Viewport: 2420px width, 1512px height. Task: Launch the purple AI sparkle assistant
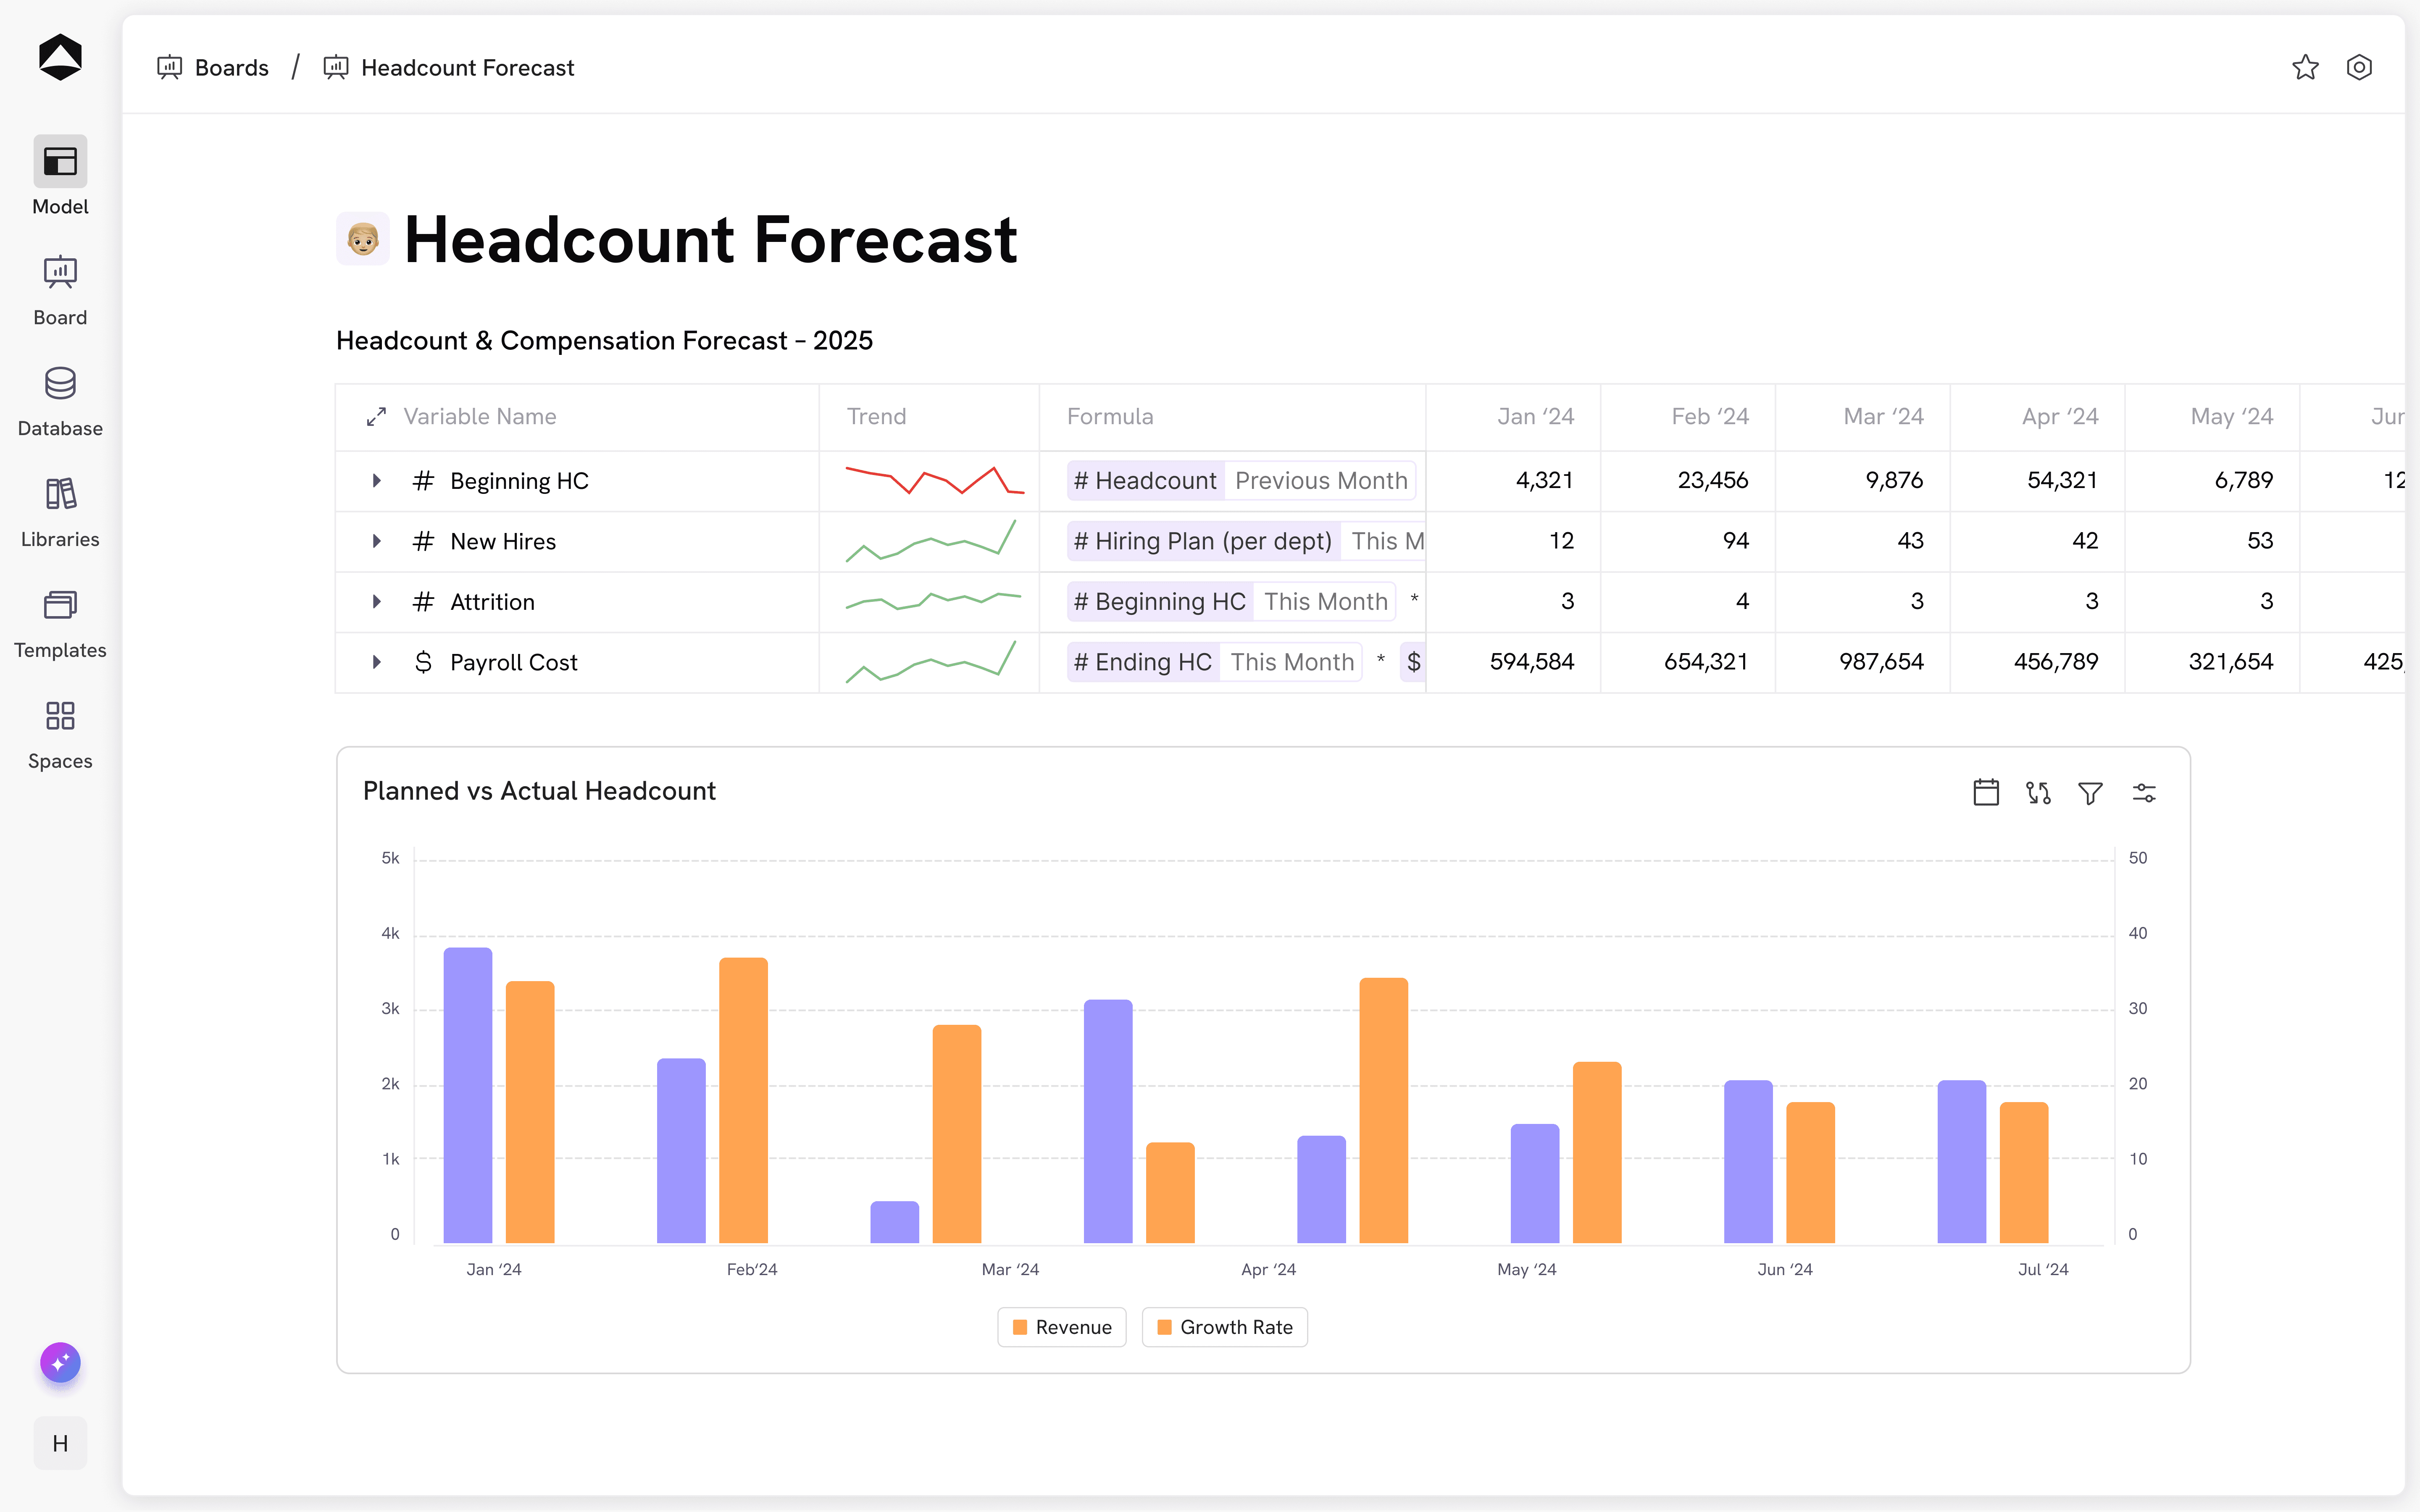coord(60,1362)
